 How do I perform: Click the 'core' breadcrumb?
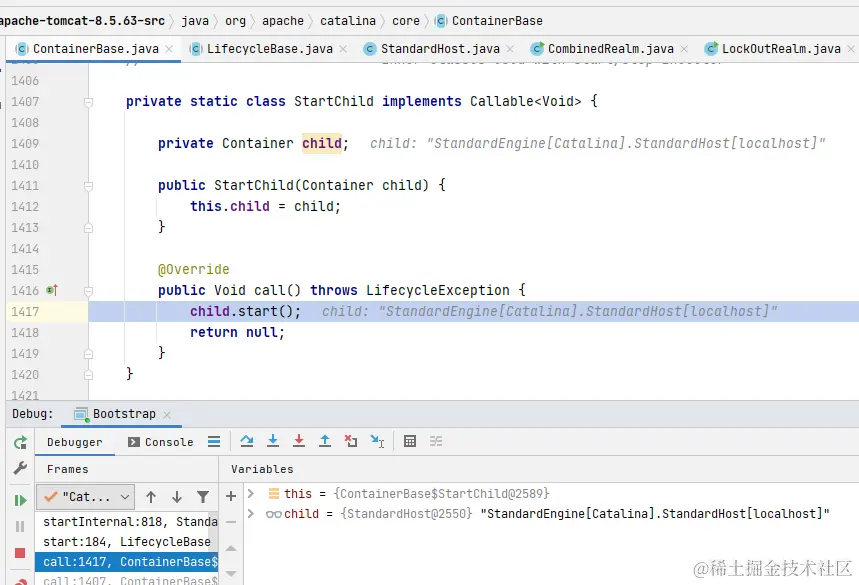pos(406,21)
